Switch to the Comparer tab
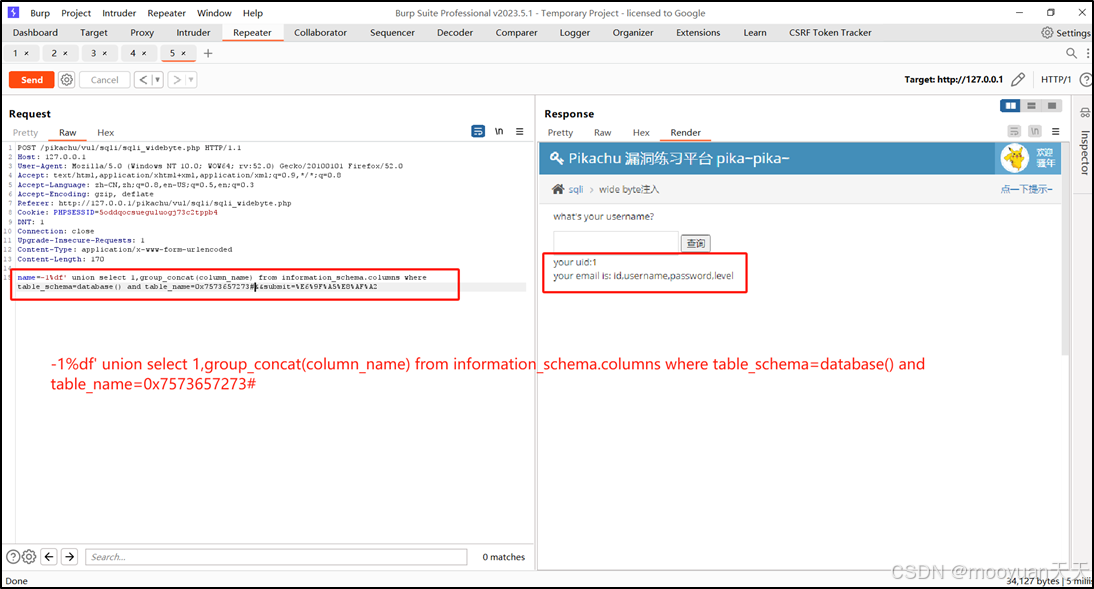Screen dimensions: 1094x589 click(516, 33)
